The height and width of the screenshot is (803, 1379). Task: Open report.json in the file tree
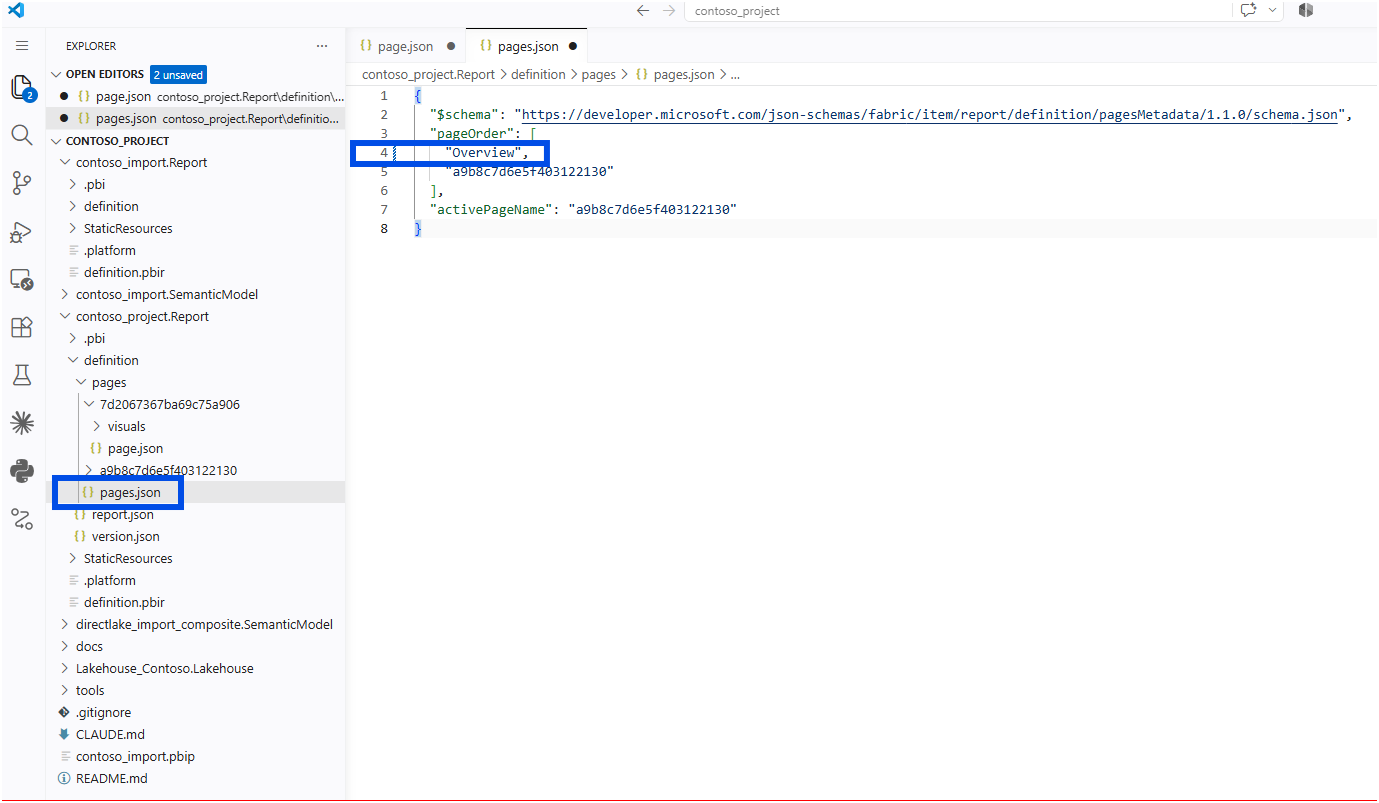point(122,514)
